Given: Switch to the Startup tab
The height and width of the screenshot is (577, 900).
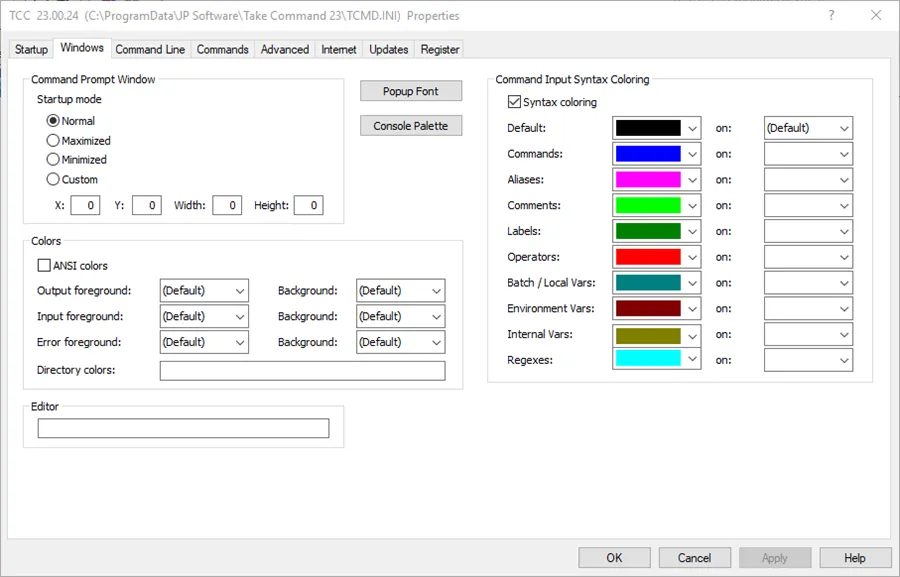Looking at the screenshot, I should 30,49.
